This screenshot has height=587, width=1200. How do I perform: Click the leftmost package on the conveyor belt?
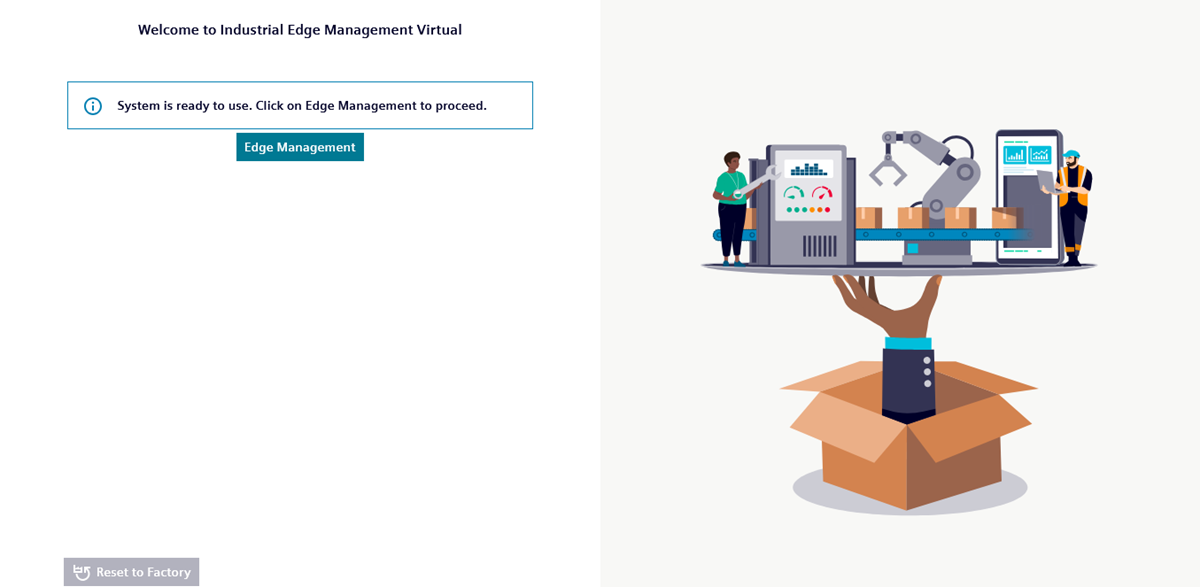(x=868, y=217)
